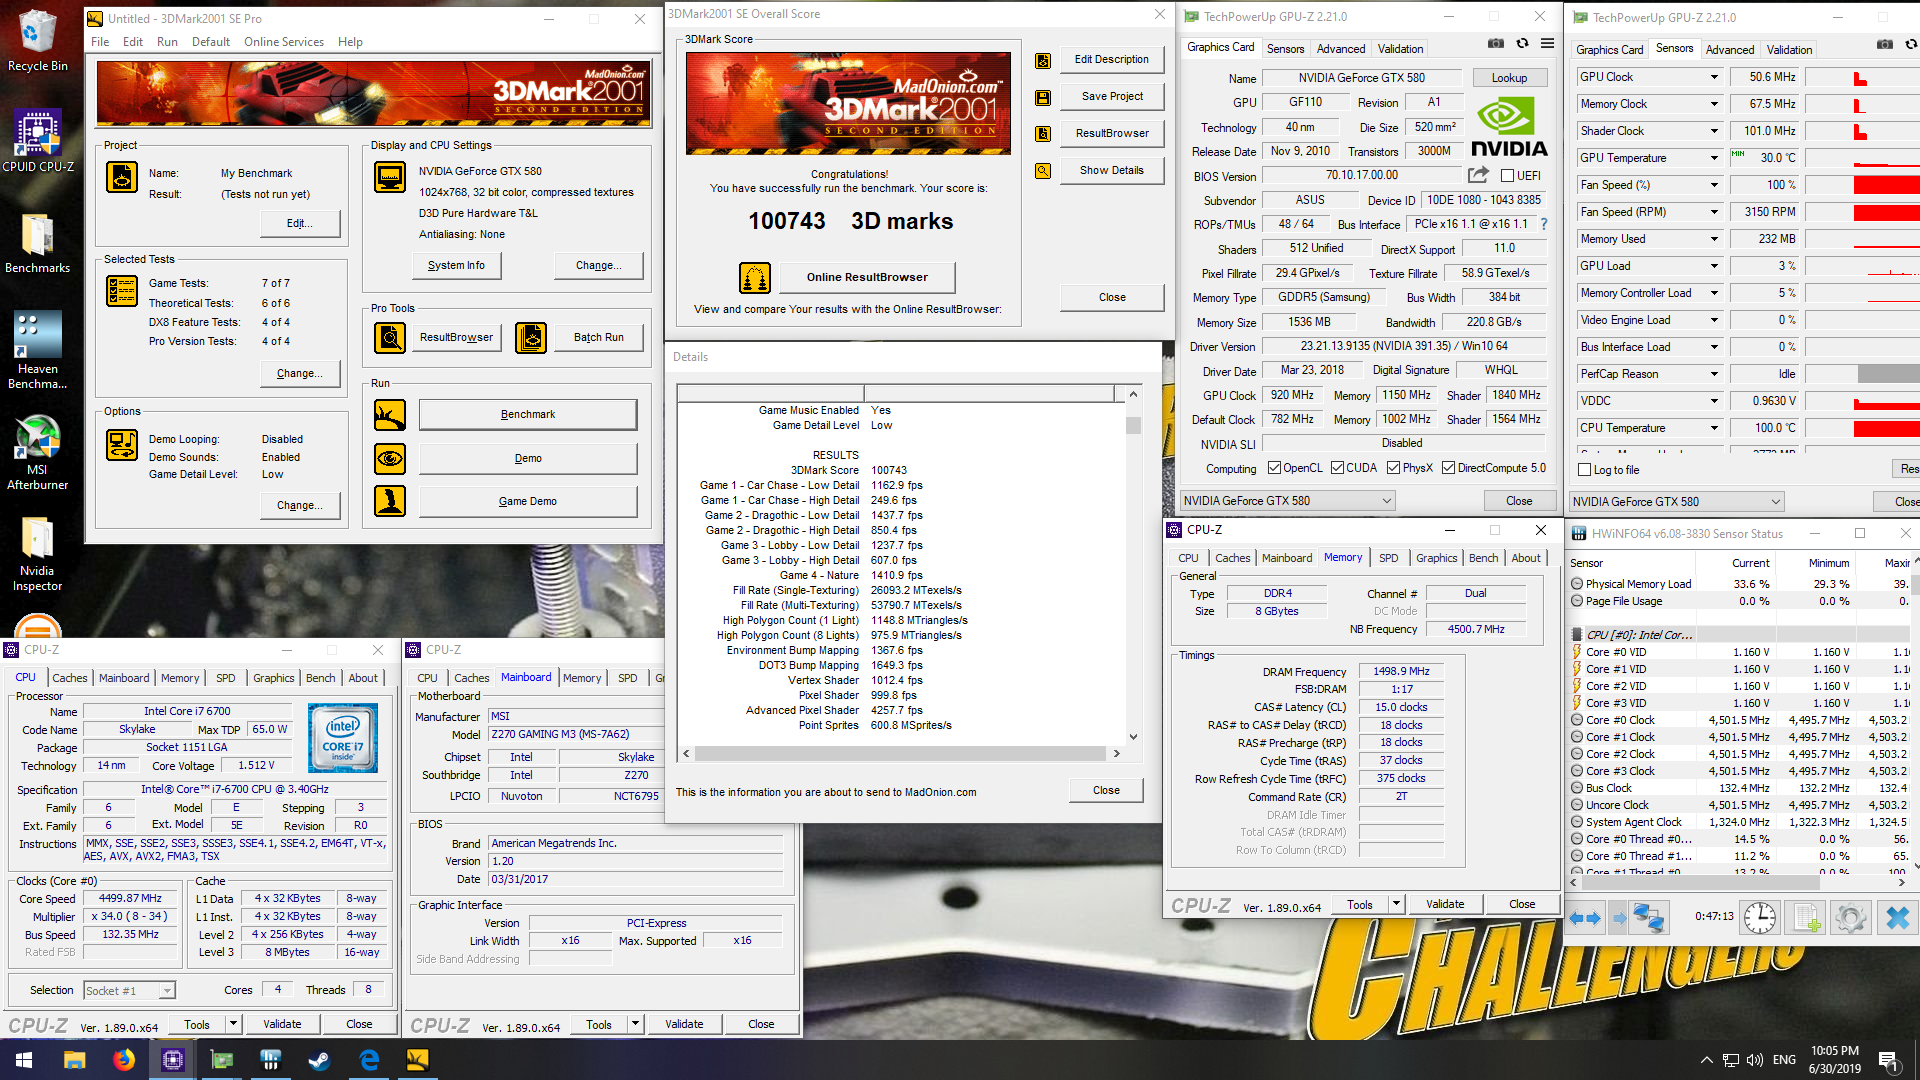Click the Show Details magnifier icon
The width and height of the screenshot is (1920, 1080).
coord(1043,171)
